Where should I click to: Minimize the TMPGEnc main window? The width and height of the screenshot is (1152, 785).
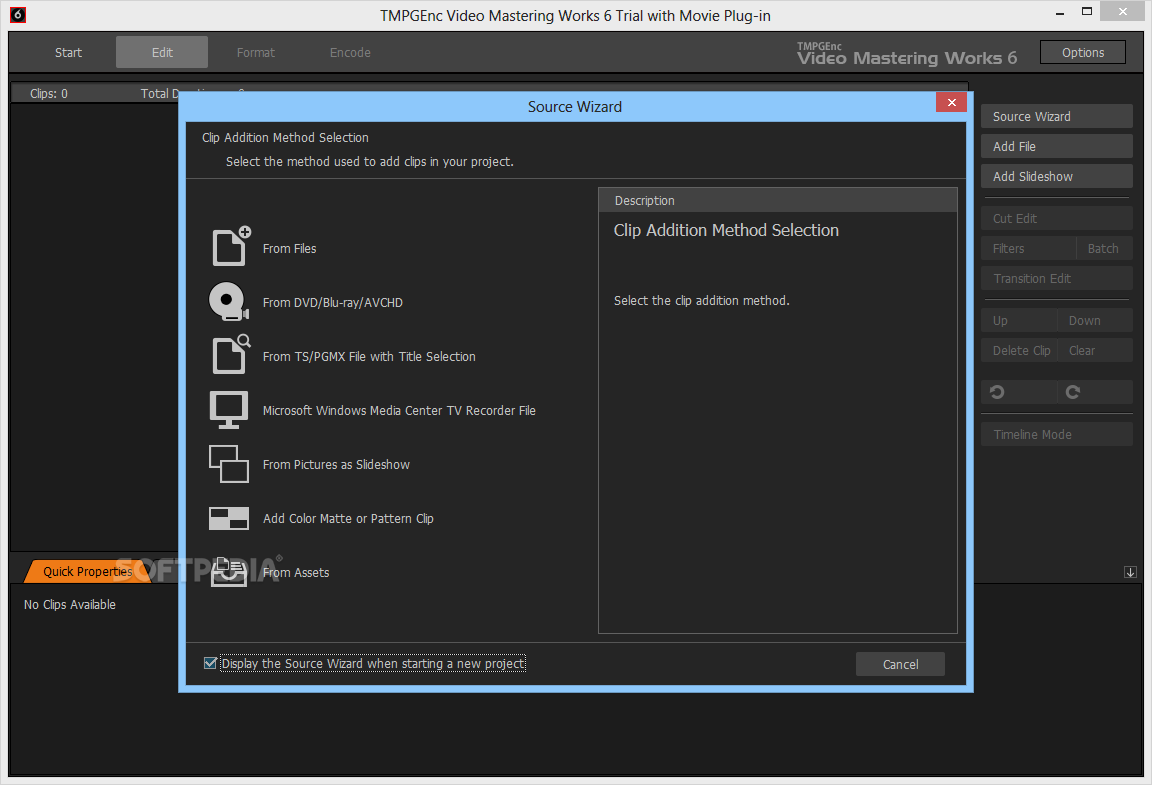tap(1059, 12)
